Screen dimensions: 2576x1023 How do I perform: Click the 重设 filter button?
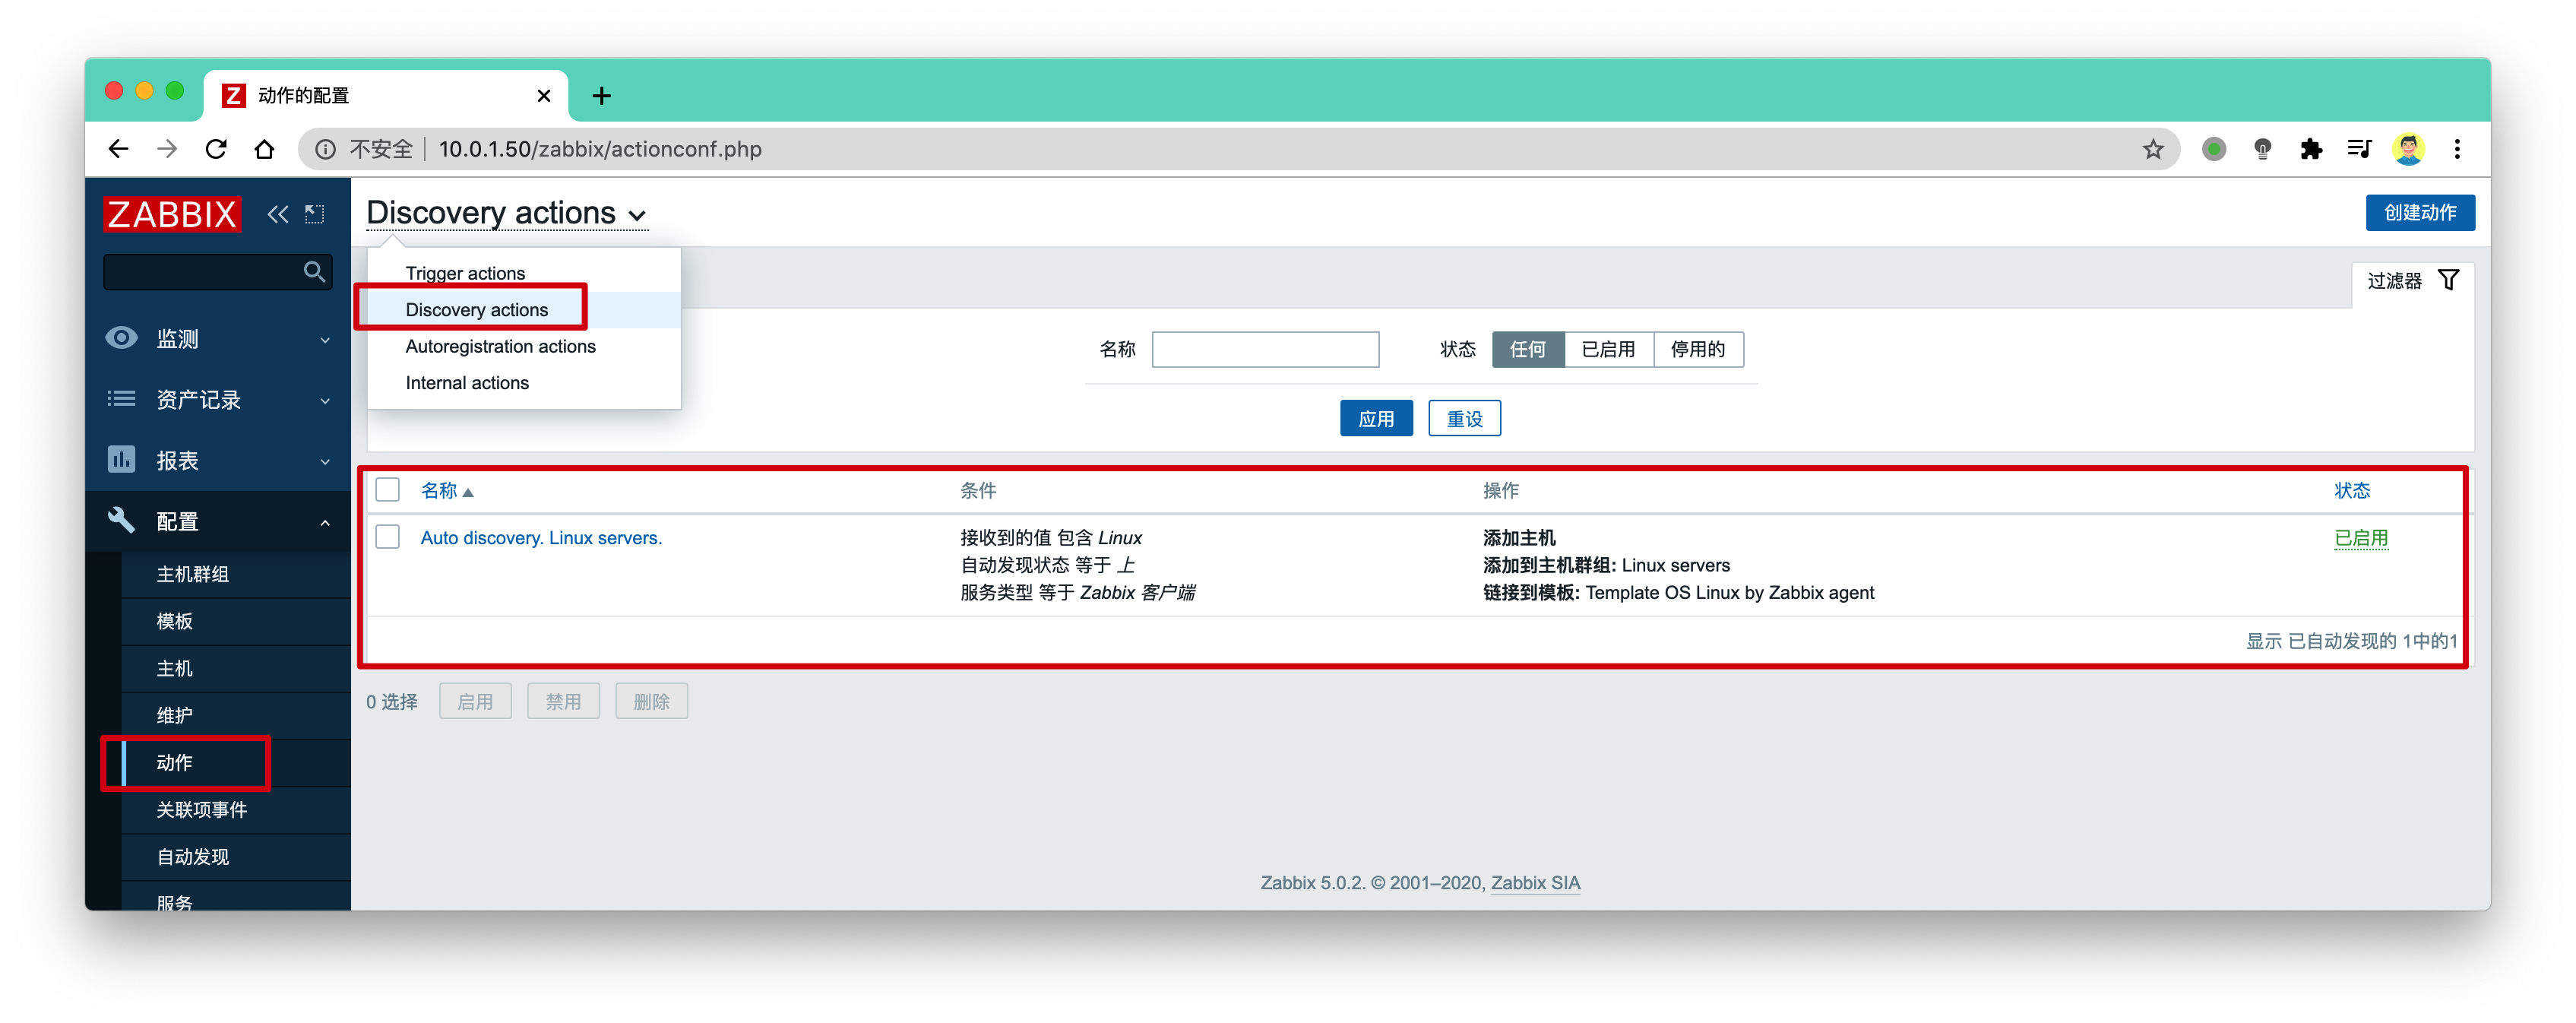click(x=1464, y=419)
